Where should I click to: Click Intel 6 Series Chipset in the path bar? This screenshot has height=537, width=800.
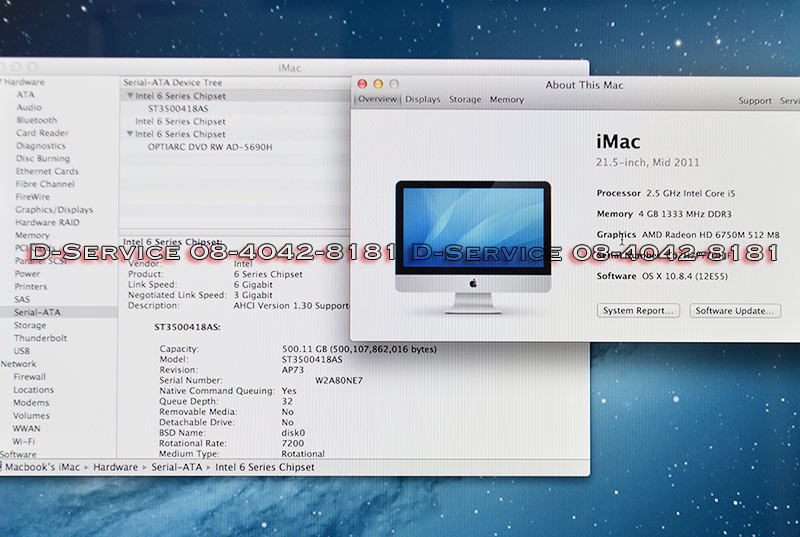(265, 467)
